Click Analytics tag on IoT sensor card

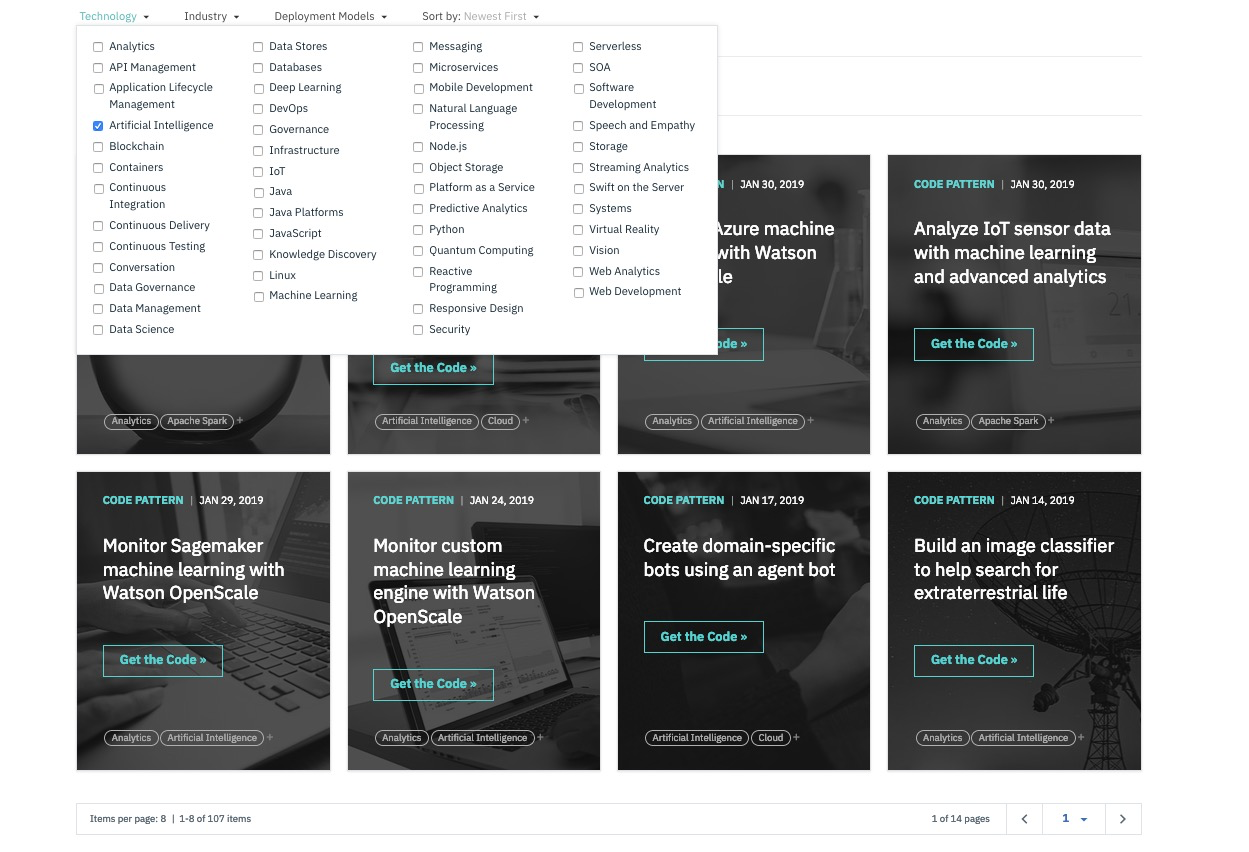point(942,421)
